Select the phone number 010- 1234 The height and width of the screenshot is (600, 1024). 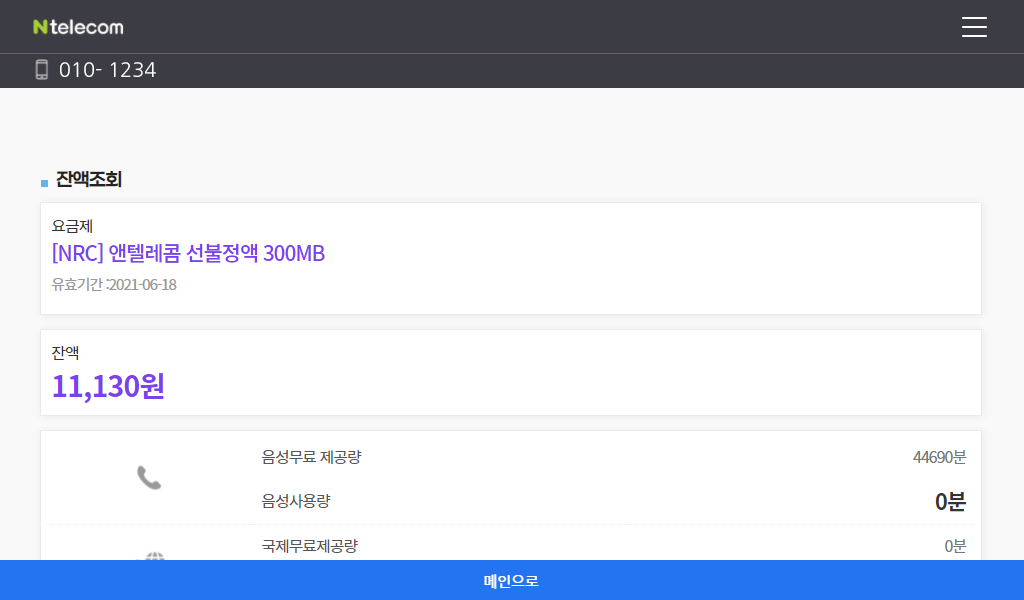pyautogui.click(x=108, y=70)
